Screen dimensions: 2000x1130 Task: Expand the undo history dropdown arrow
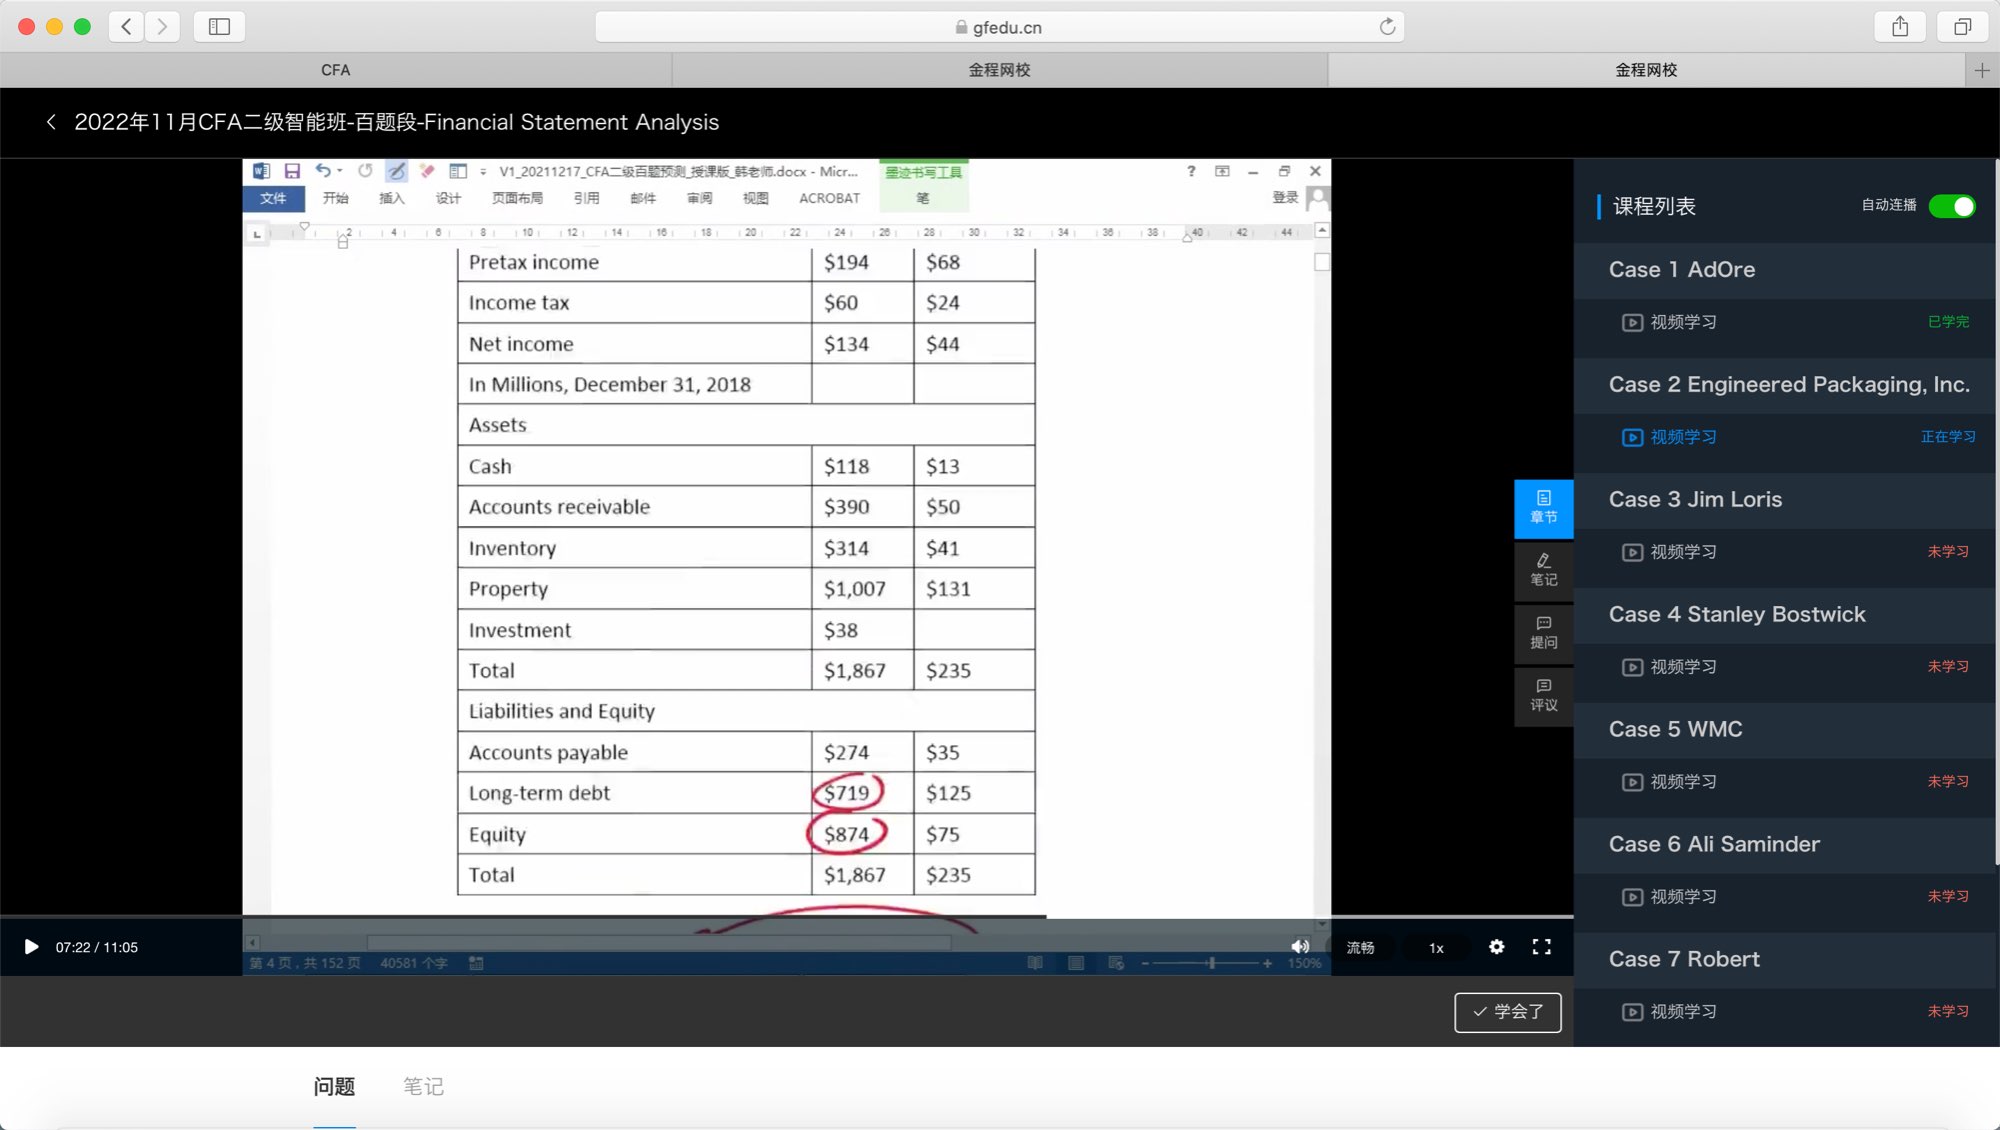[x=339, y=171]
